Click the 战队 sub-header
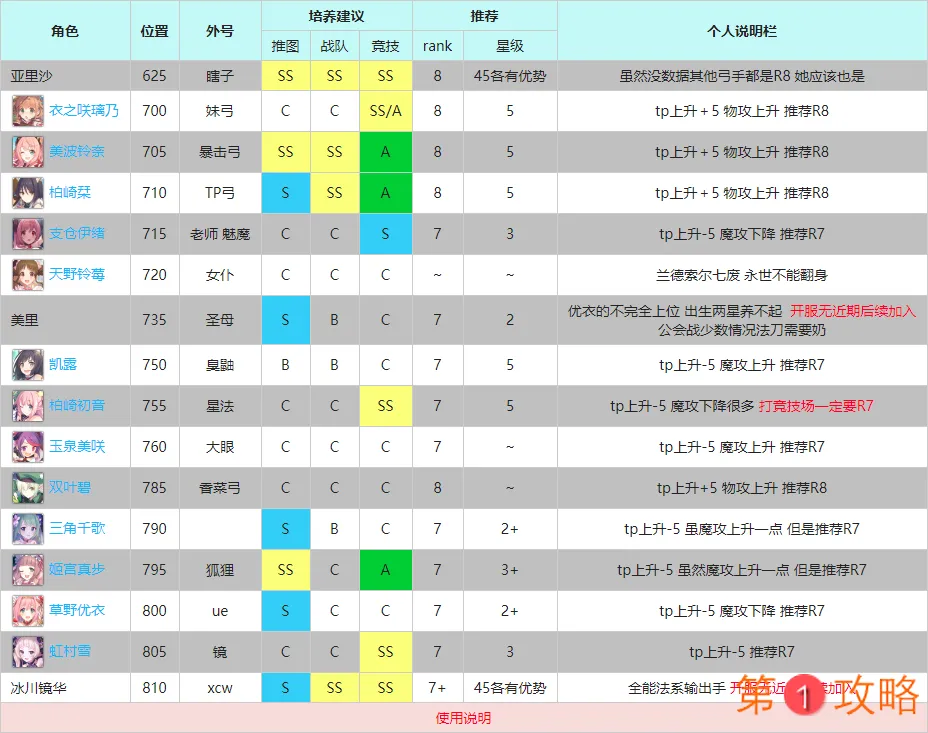Screen dimensions: 928x733 (x=334, y=46)
